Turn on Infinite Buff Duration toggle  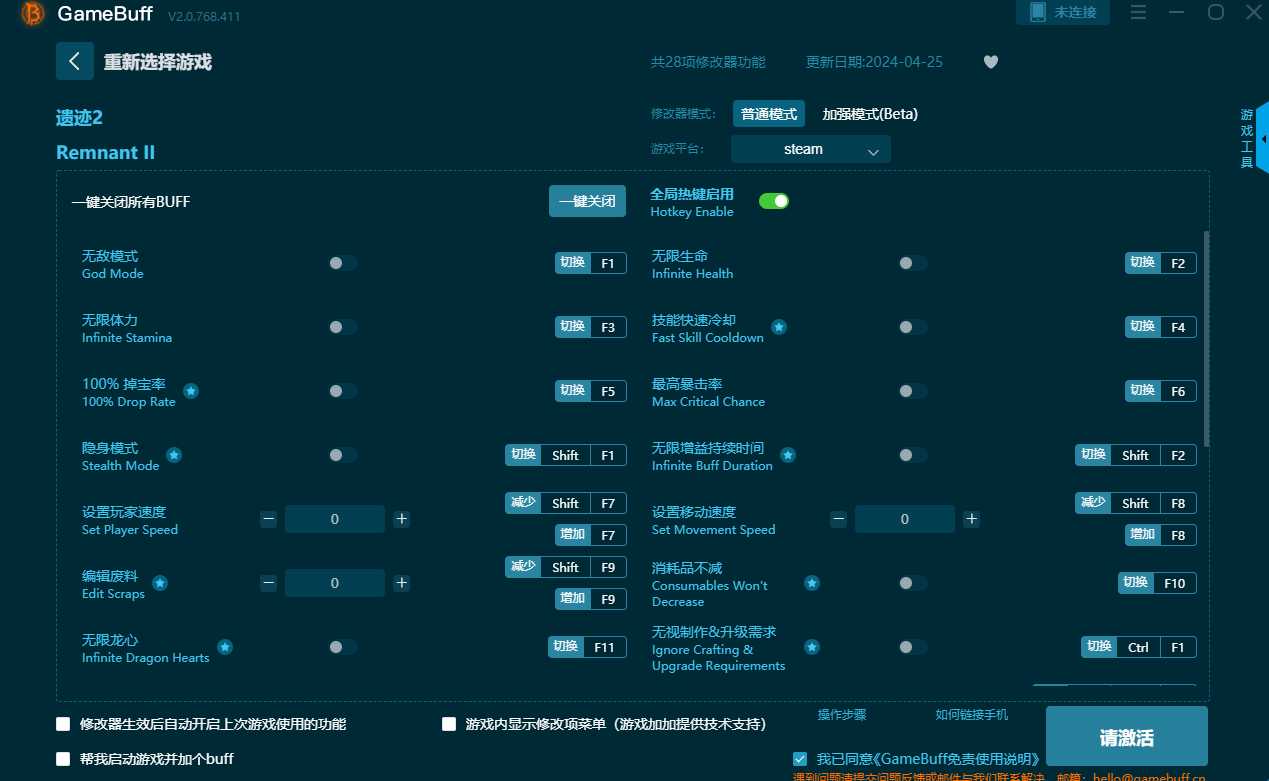coord(913,455)
